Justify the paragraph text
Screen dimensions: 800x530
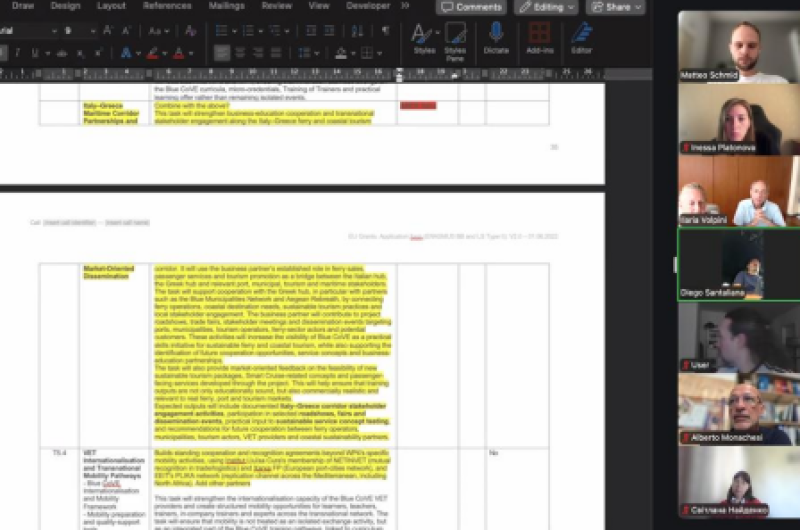pos(276,53)
